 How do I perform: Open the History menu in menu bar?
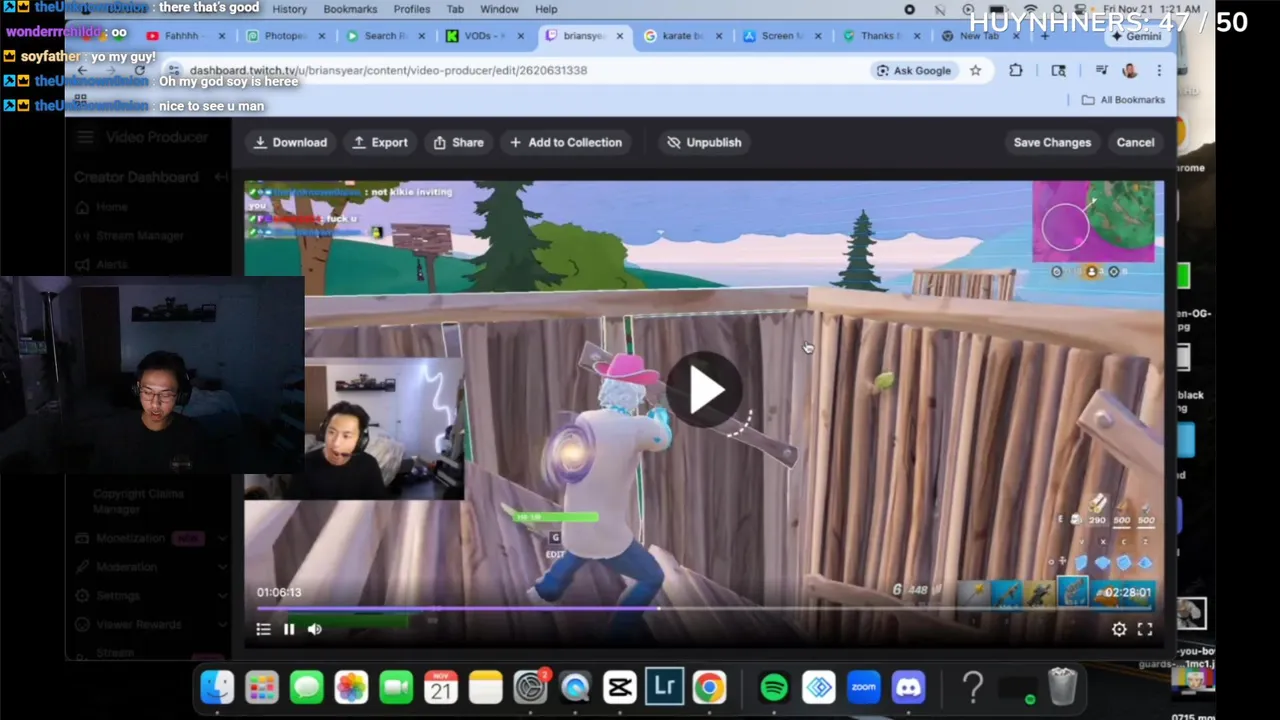(x=290, y=9)
